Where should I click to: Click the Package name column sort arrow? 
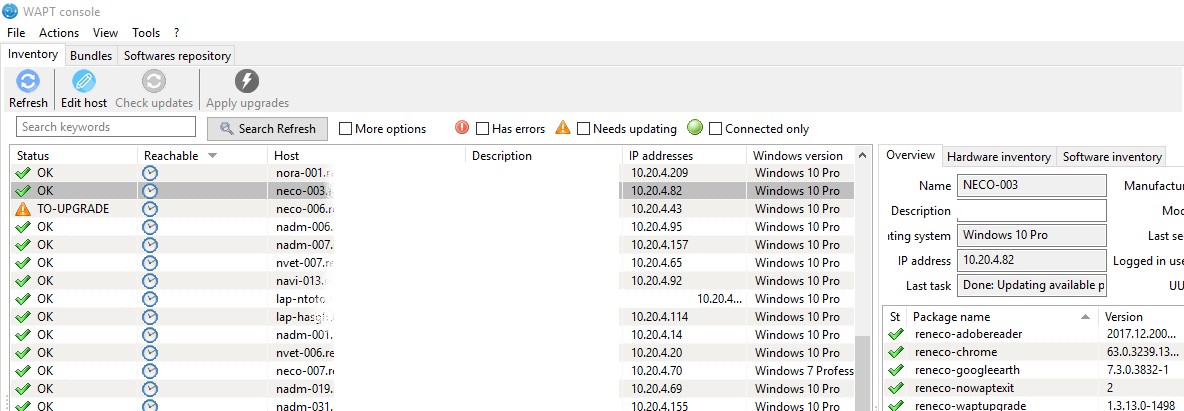point(1084,316)
